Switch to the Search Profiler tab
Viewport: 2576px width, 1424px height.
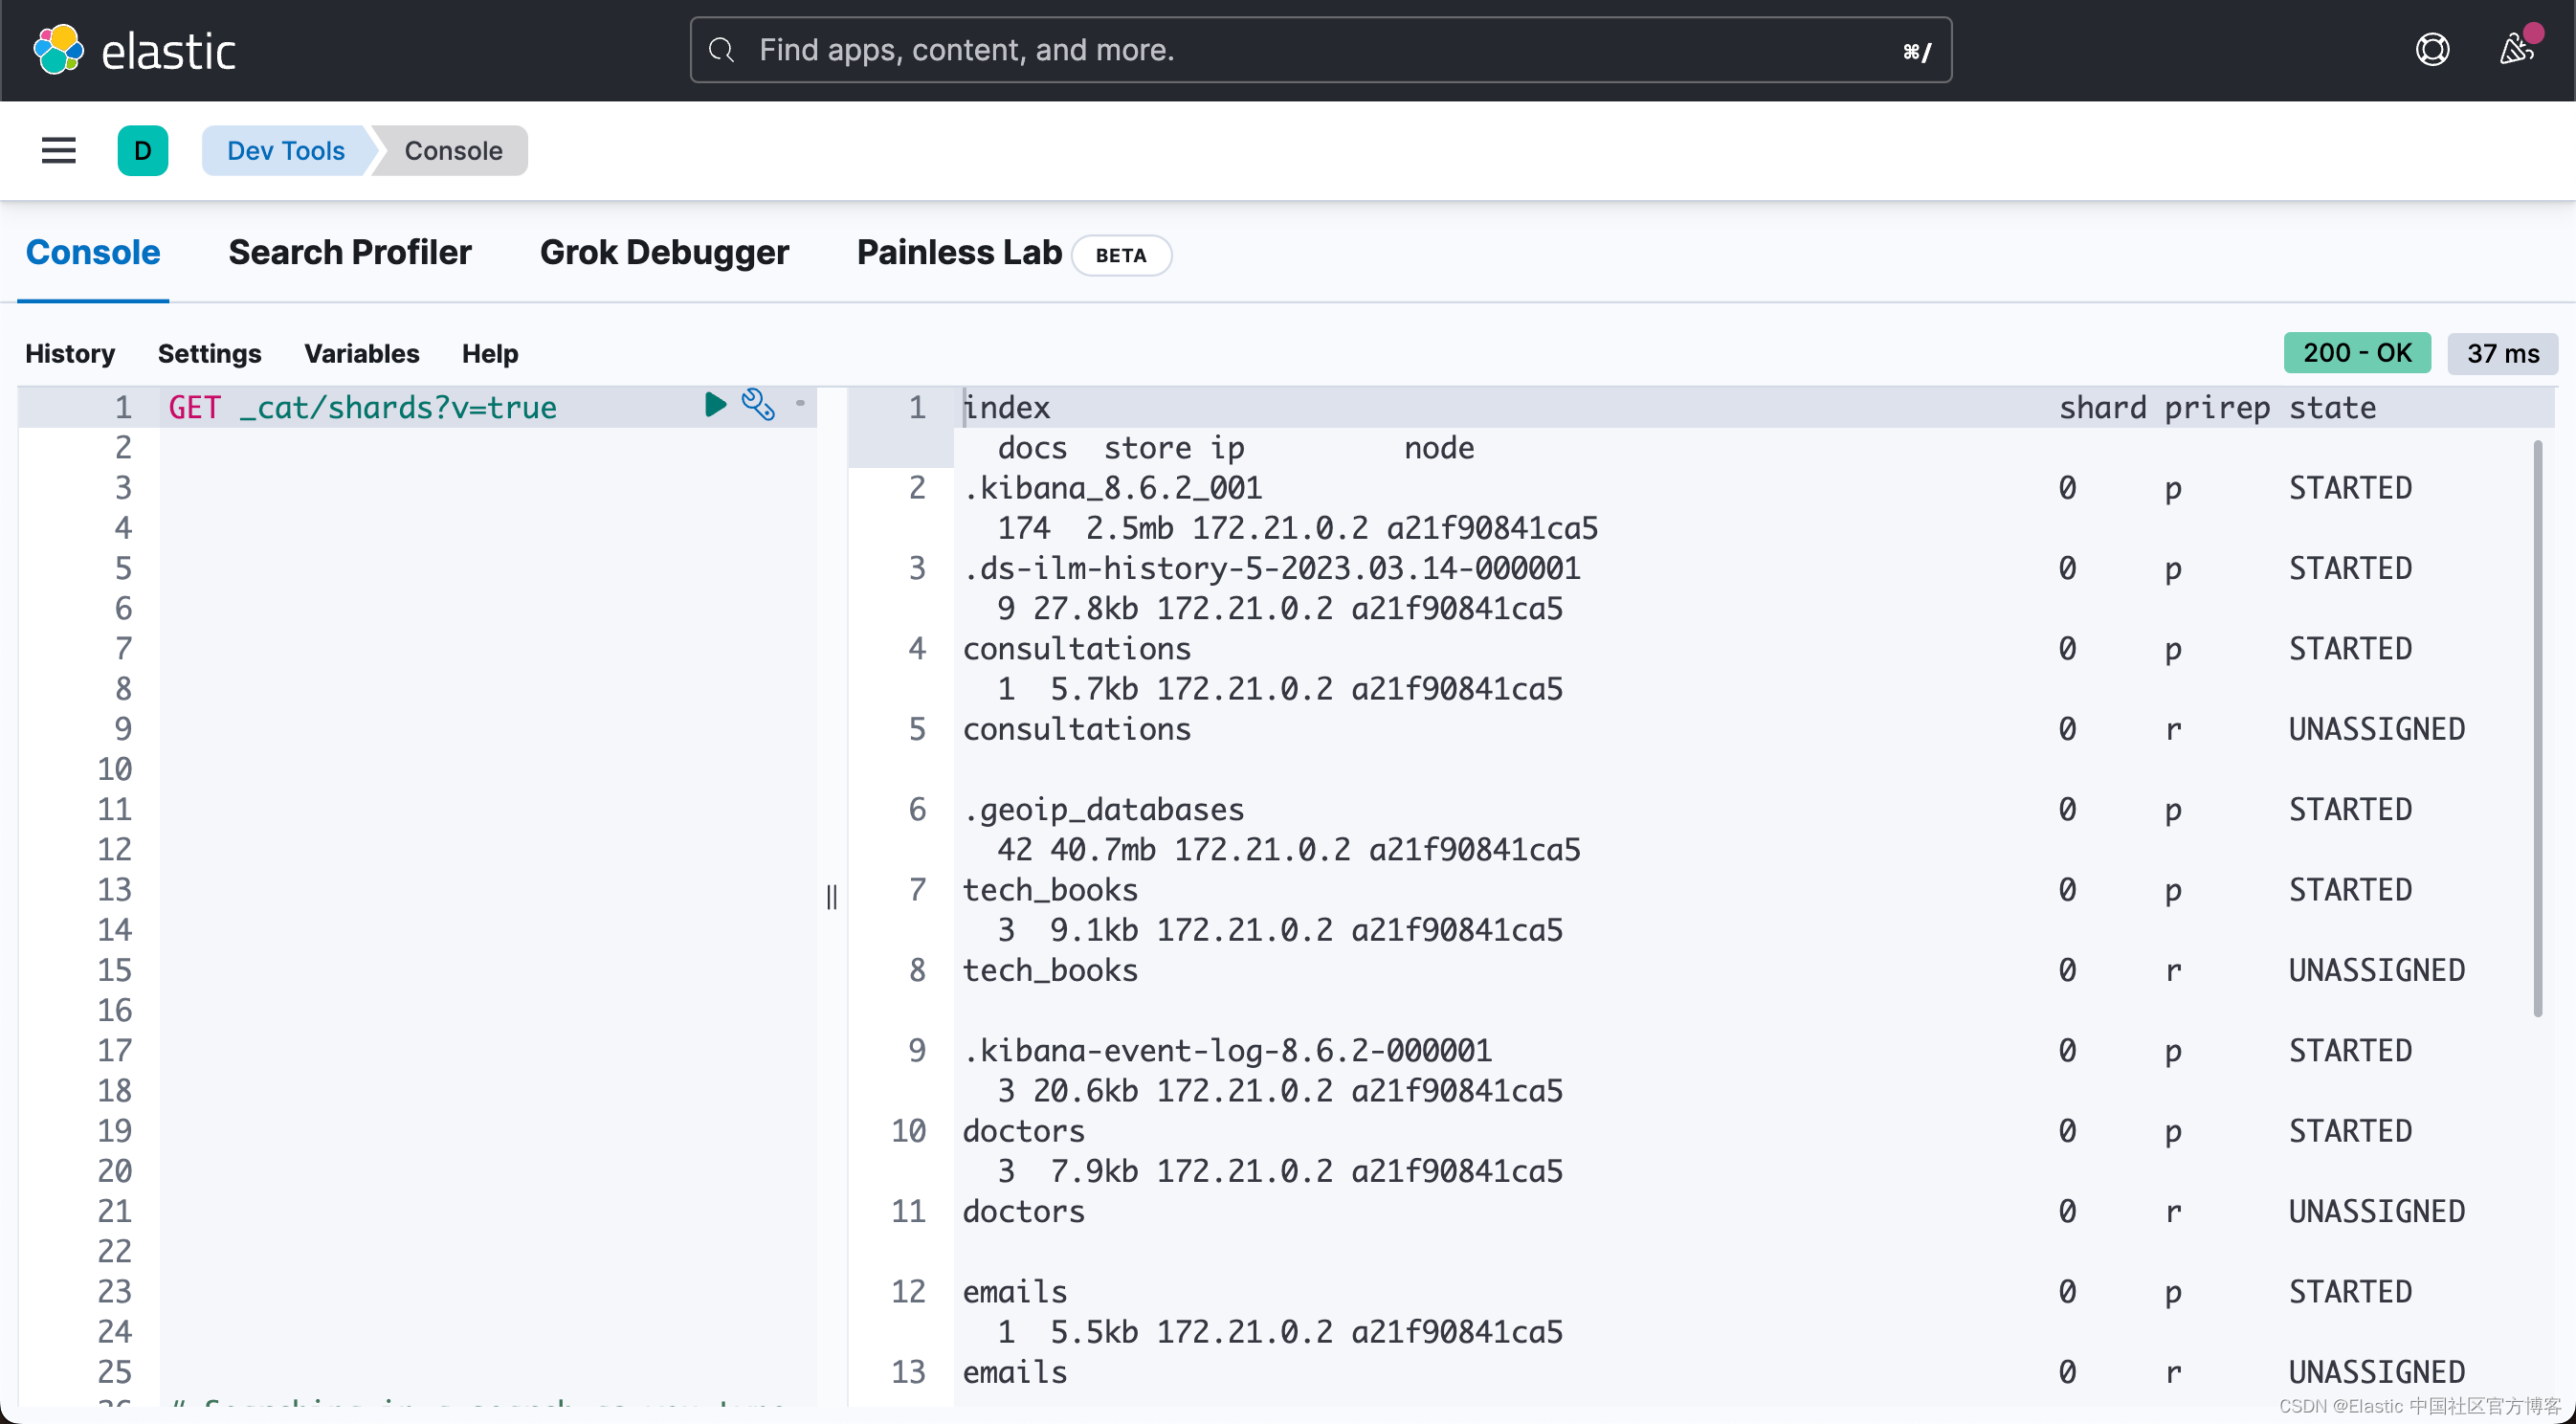[x=350, y=252]
